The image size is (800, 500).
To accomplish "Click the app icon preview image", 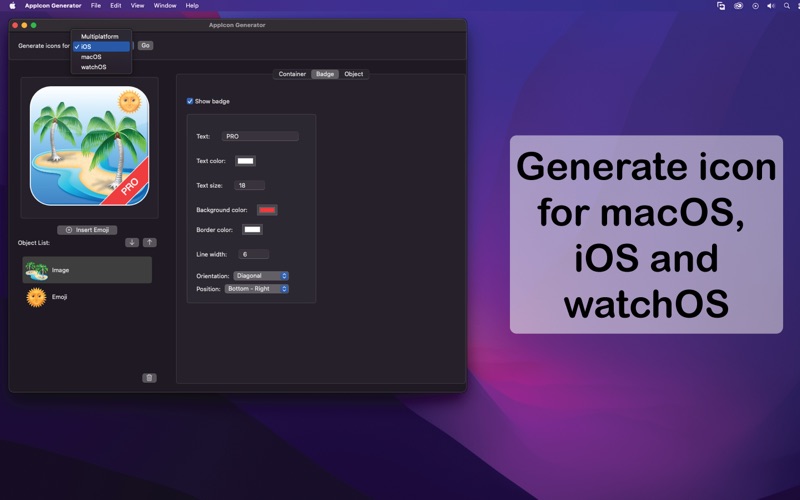I will pyautogui.click(x=89, y=146).
